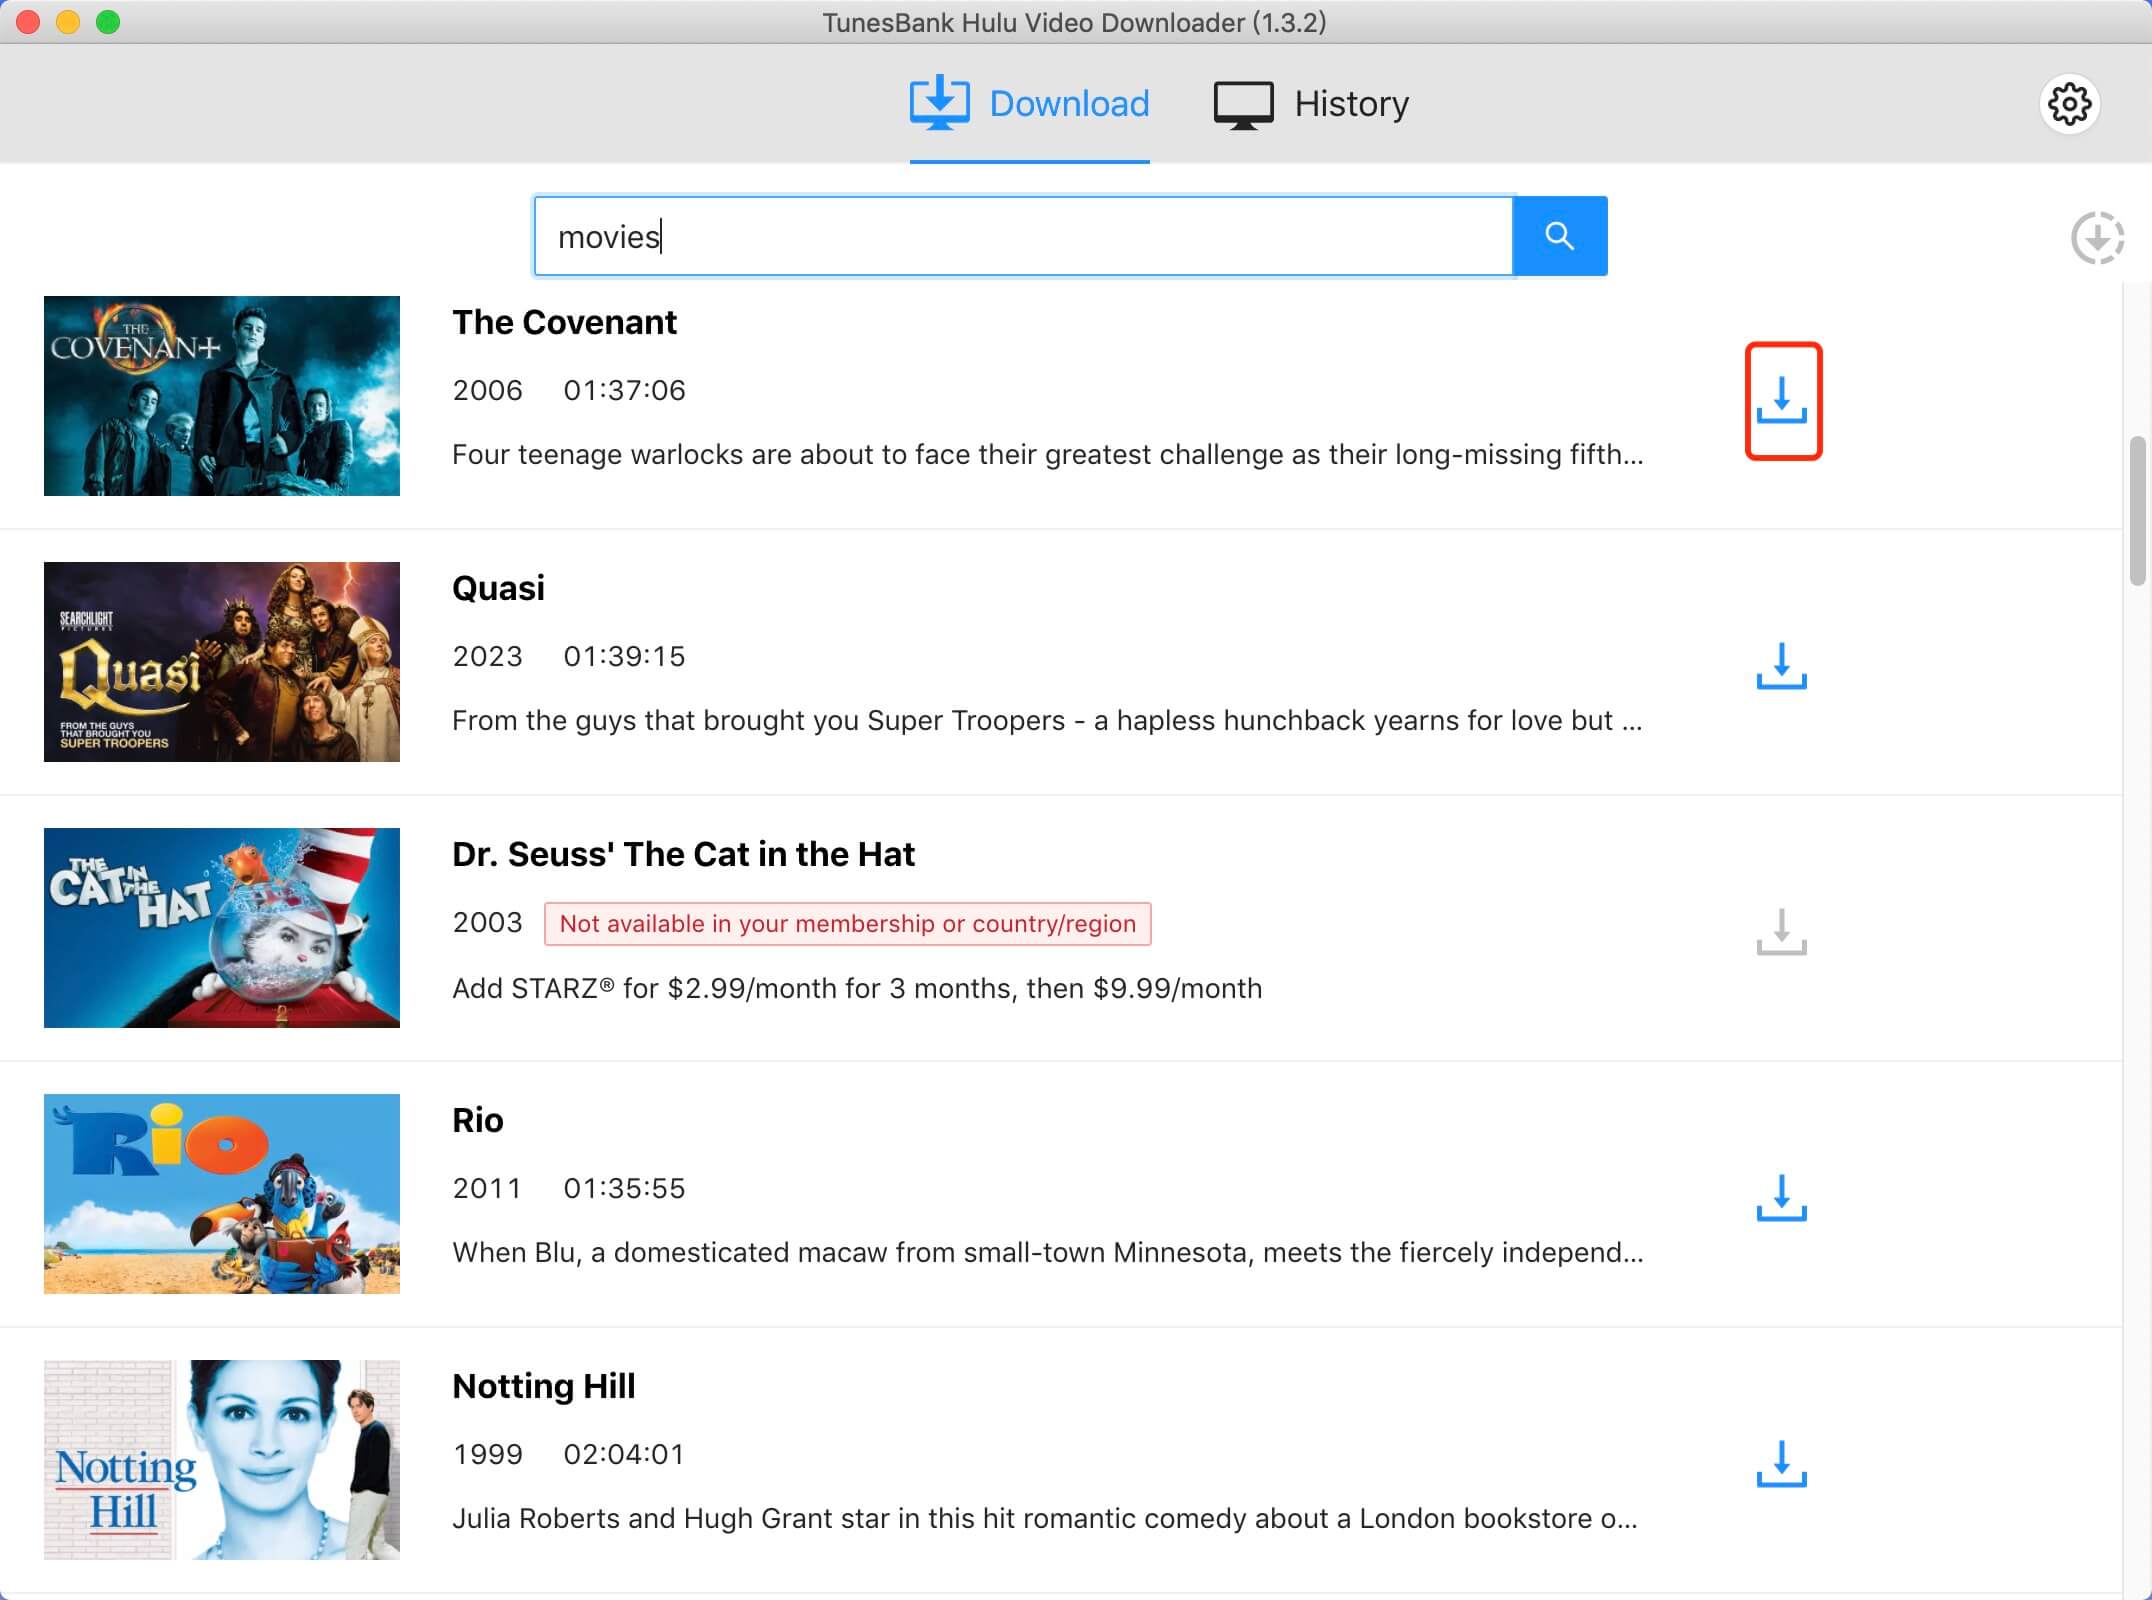
Task: Switch to the Download tab
Action: coord(1029,104)
